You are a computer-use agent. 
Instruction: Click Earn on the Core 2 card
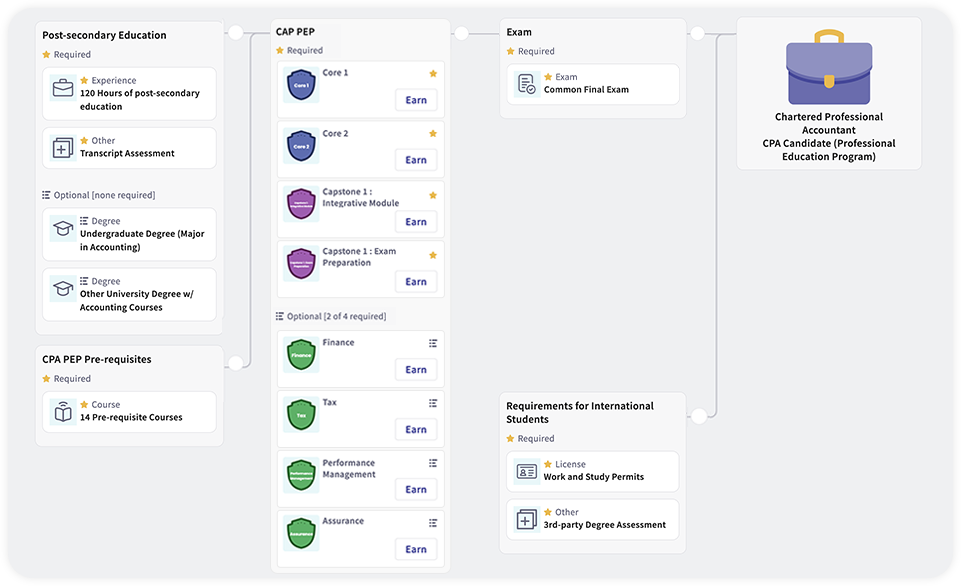tap(416, 160)
